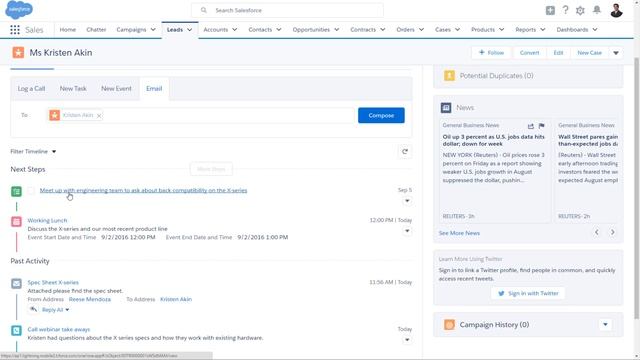Open the Notifications bell icon
The height and width of the screenshot is (360, 640).
(597, 10)
